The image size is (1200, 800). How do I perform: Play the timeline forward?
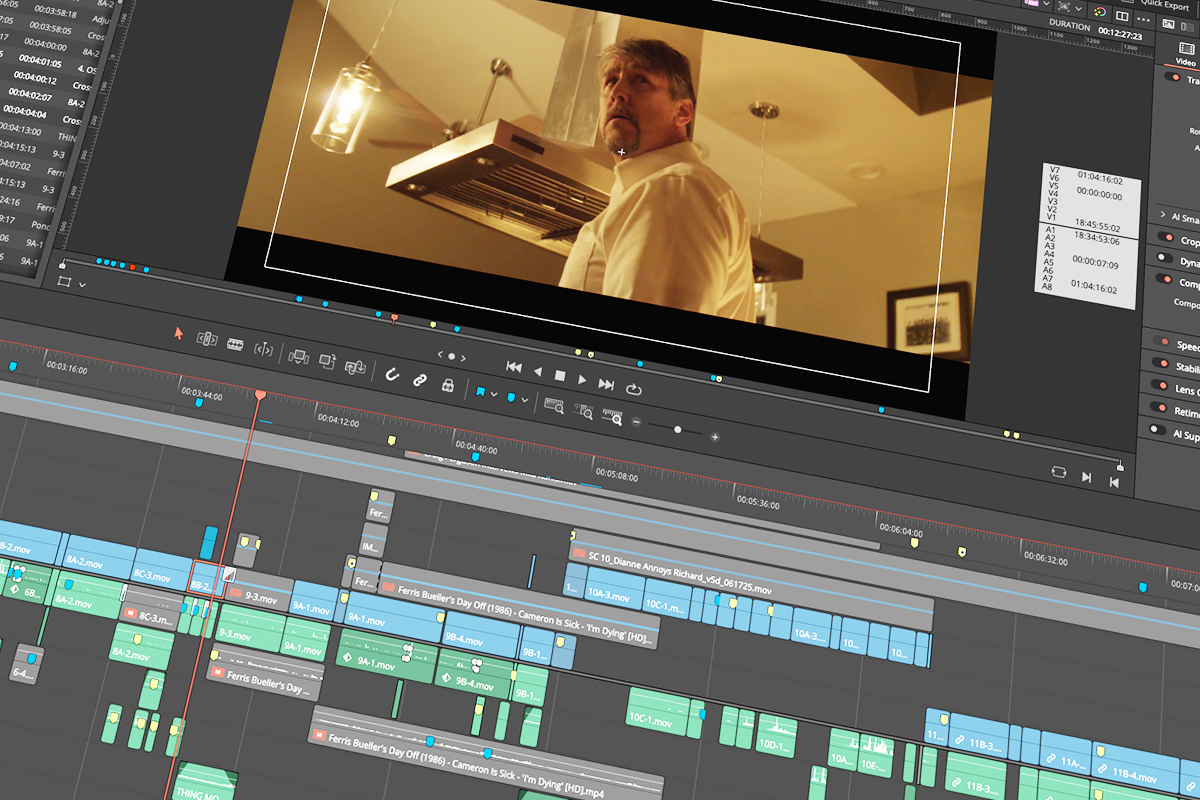click(x=583, y=380)
